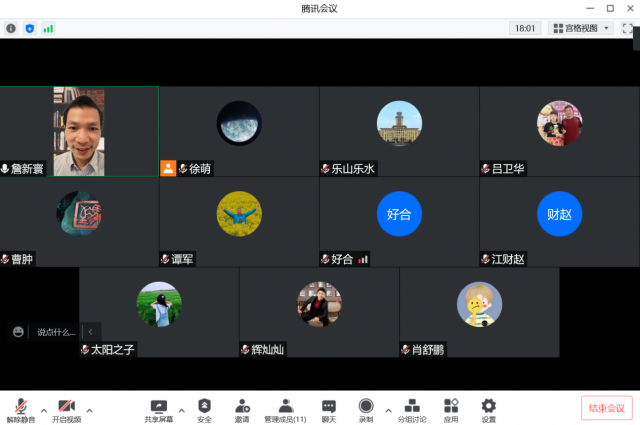Viewport: 640px width, 425px height.
Task: Click the green network signal indicator
Action: (48, 29)
